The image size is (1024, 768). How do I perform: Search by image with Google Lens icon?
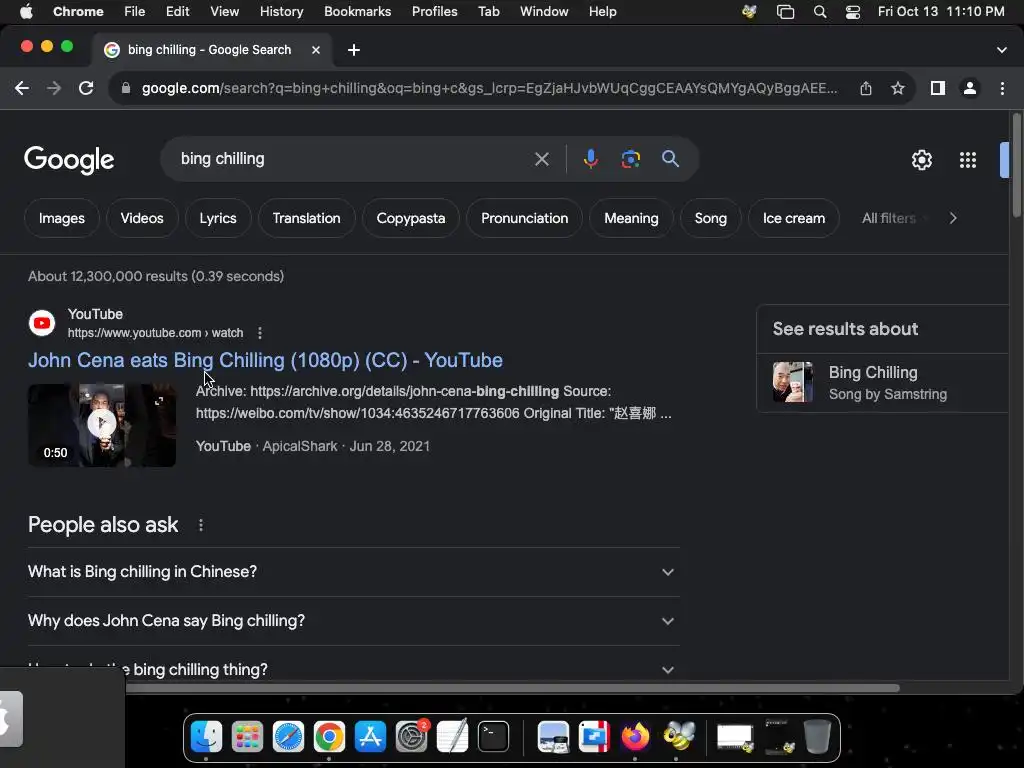pyautogui.click(x=630, y=159)
